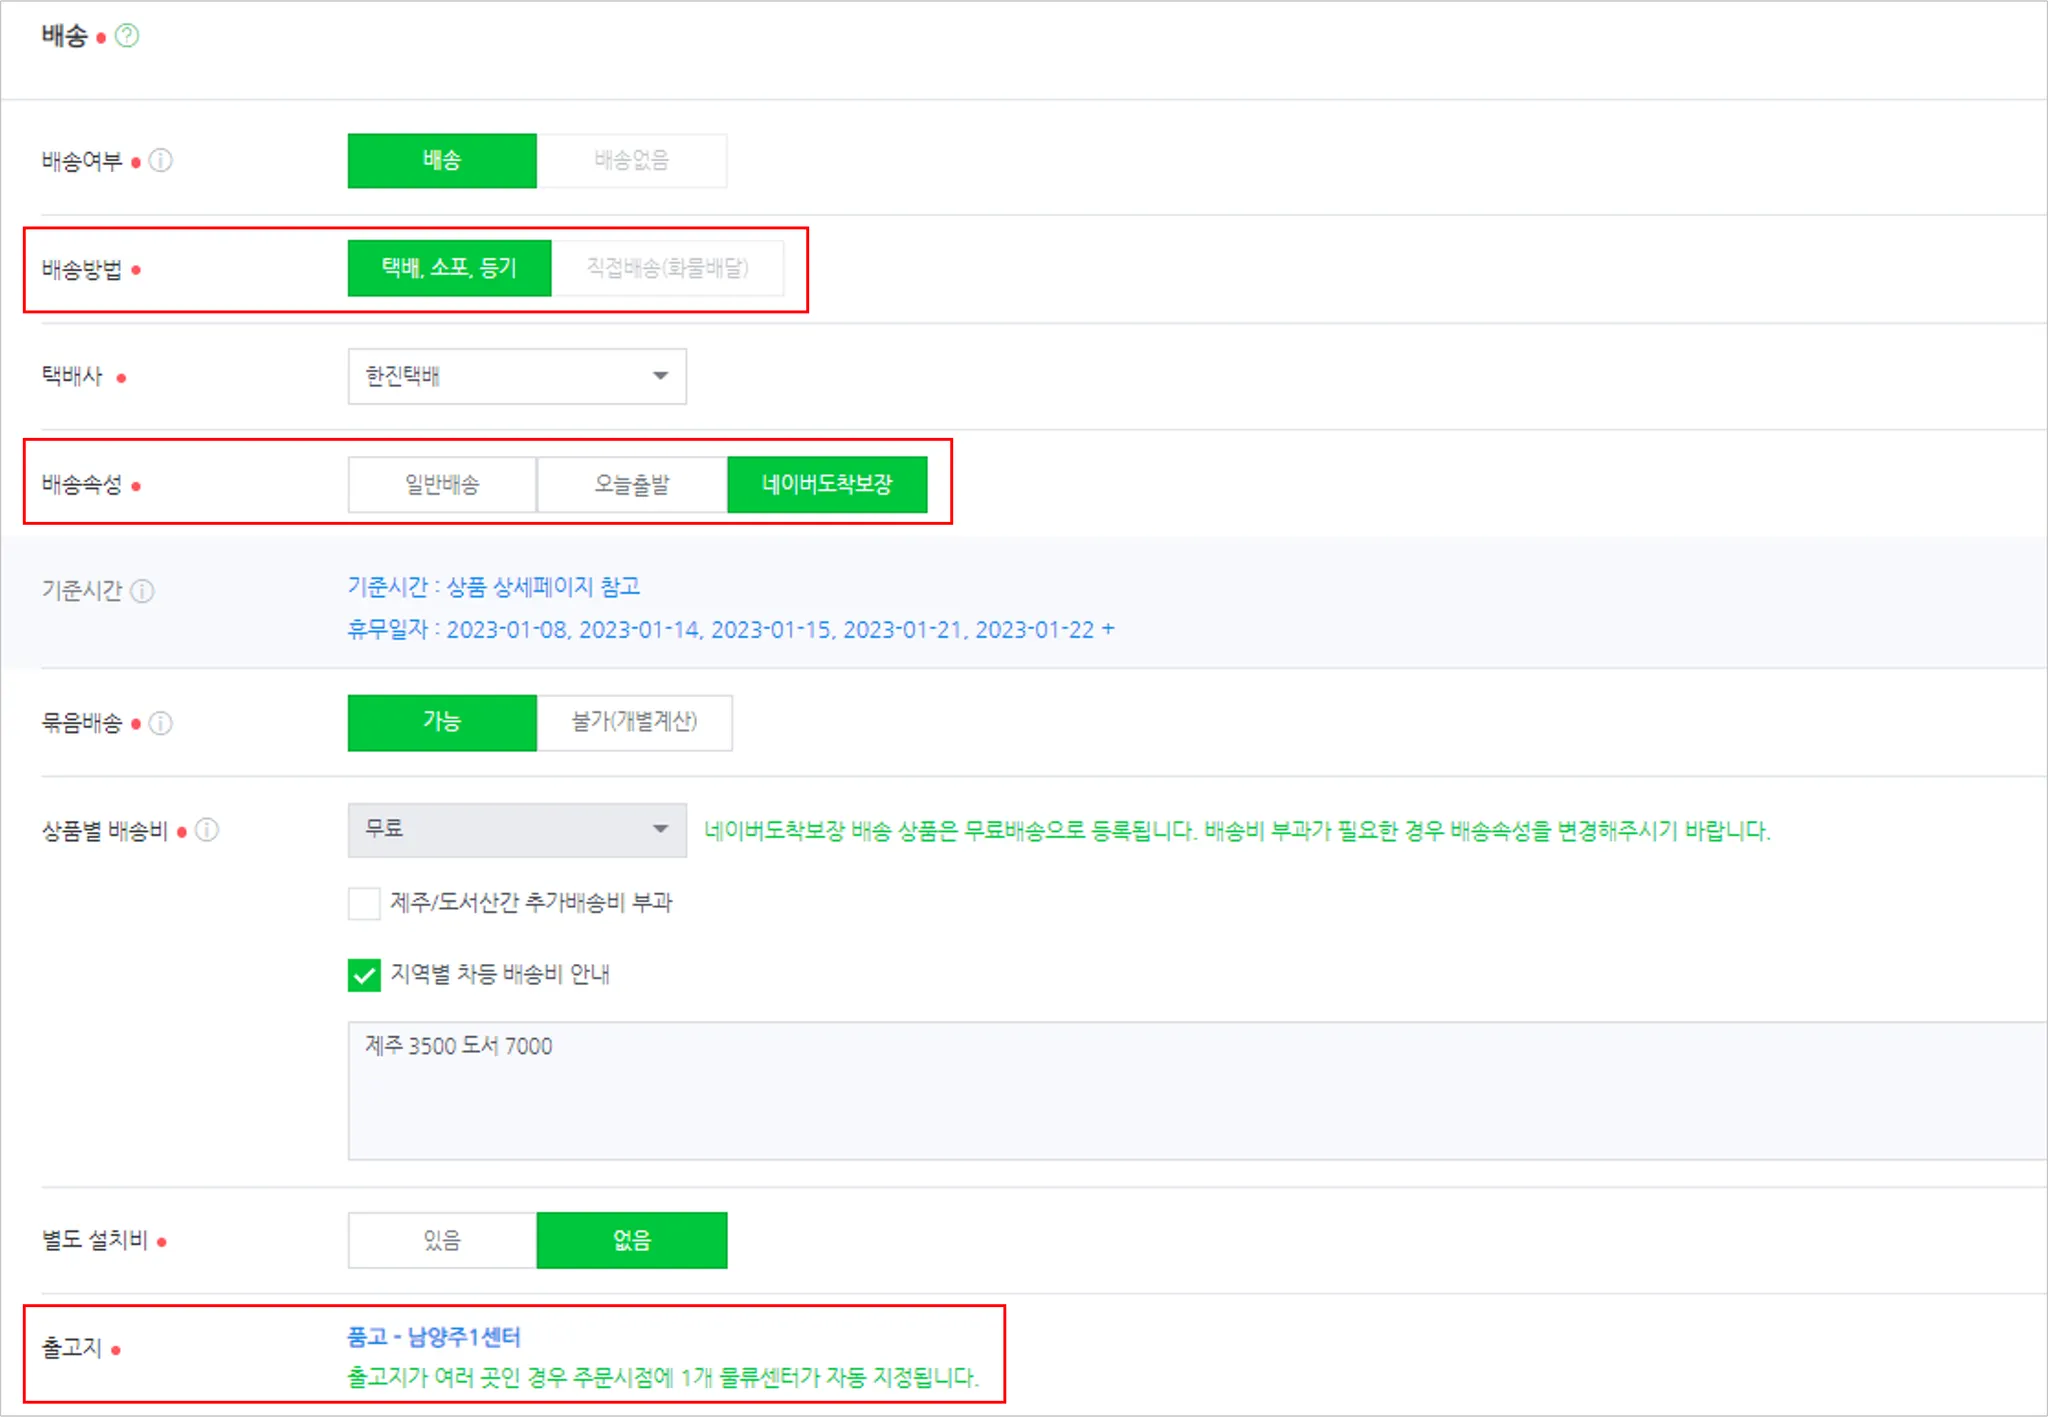Select 불가(개별계산) for 묶음배송
The image size is (2048, 1417).
[634, 722]
